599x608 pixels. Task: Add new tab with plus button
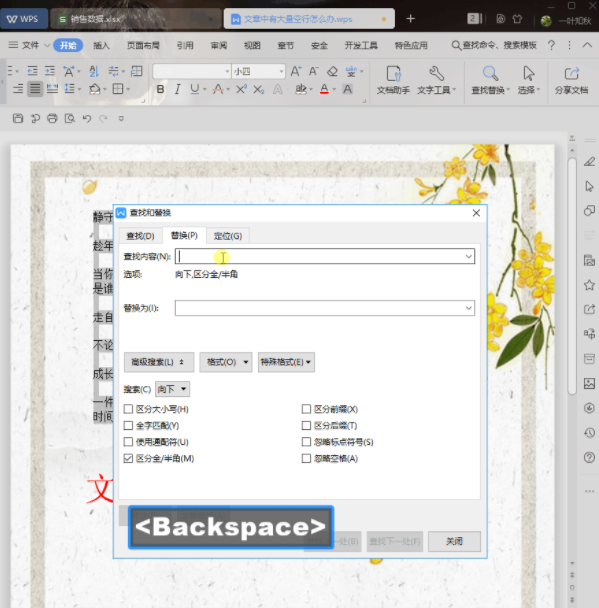click(410, 19)
